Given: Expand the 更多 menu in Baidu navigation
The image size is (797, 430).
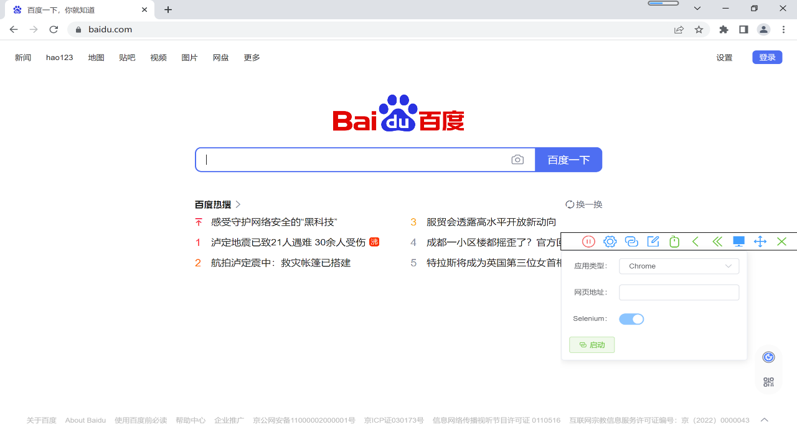Looking at the screenshot, I should pyautogui.click(x=251, y=58).
